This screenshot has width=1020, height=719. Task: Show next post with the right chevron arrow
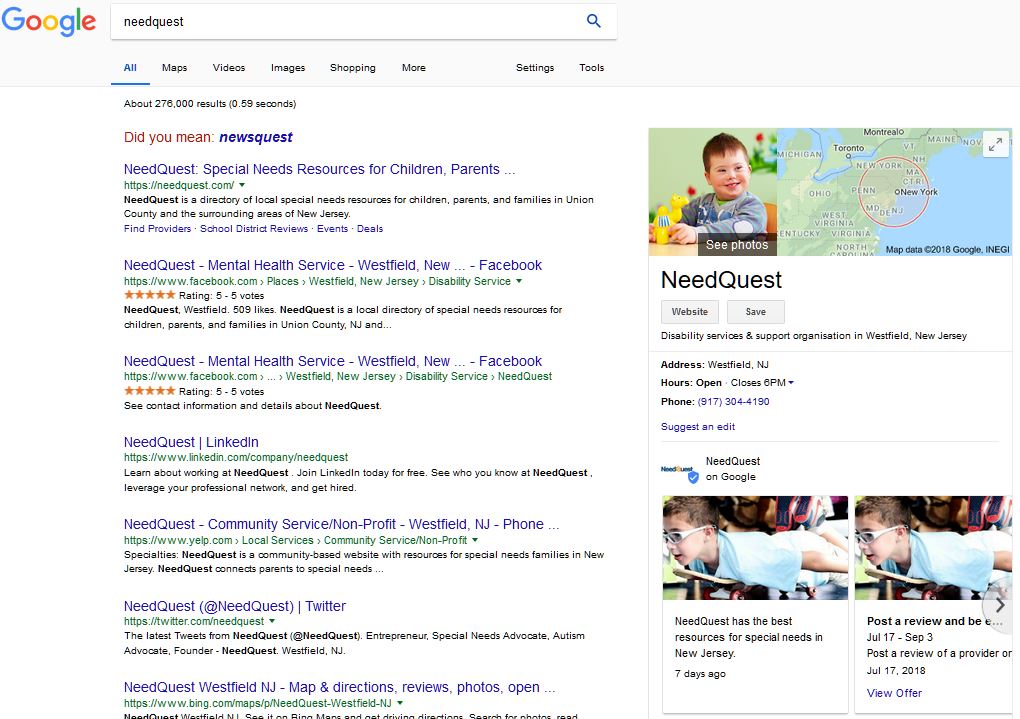(1000, 605)
